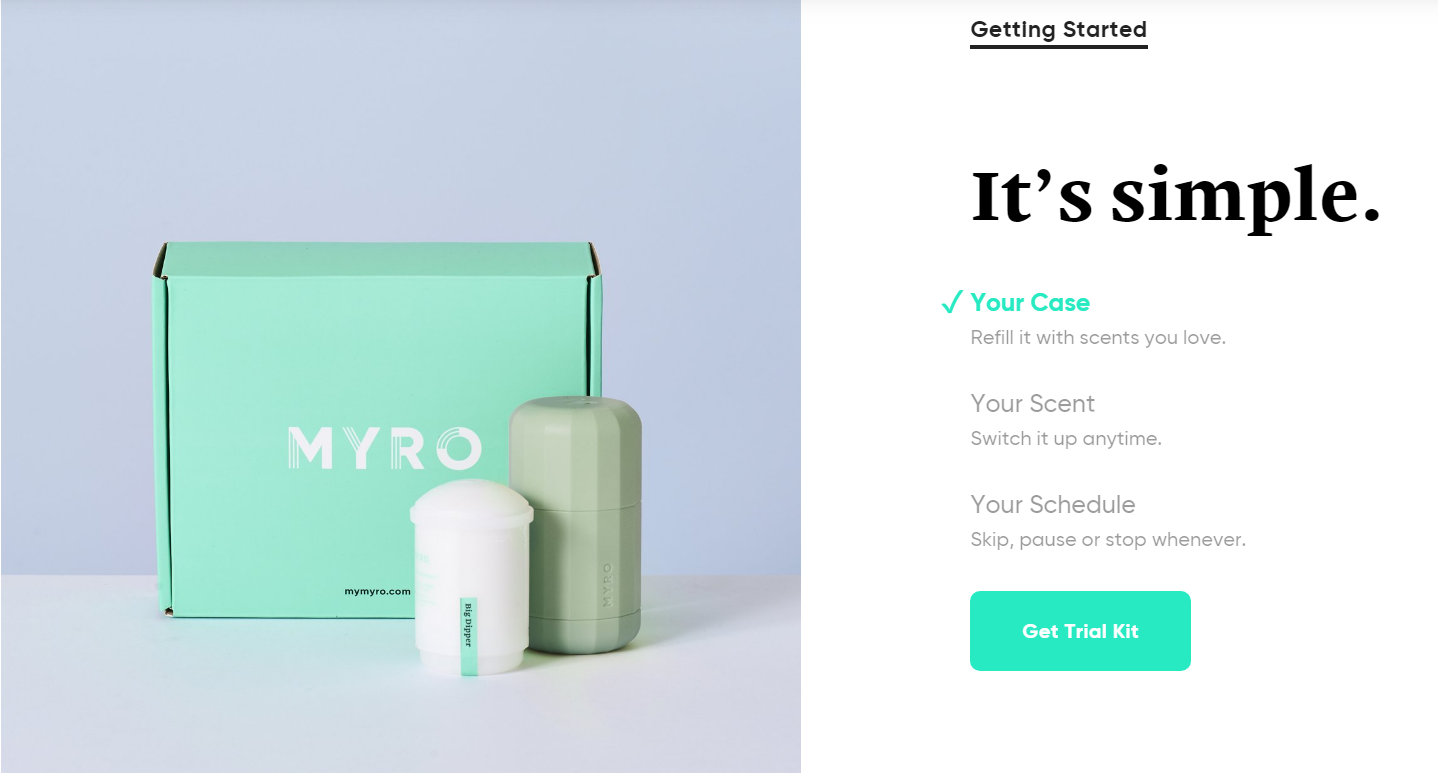Image resolution: width=1438 pixels, height=773 pixels.
Task: Click the mymyro.com text on the box
Action: [378, 591]
